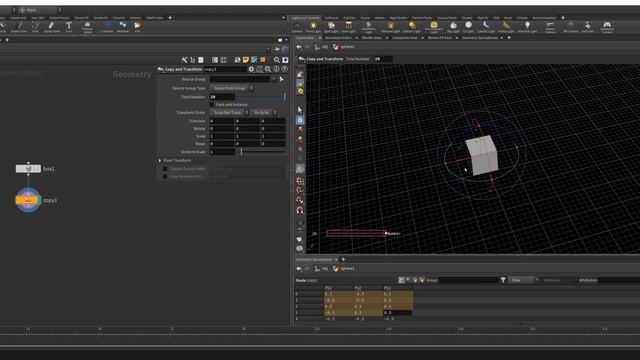Open node info icon in parameter pane
Image resolution: width=640 pixels, height=360 pixels.
tap(276, 69)
